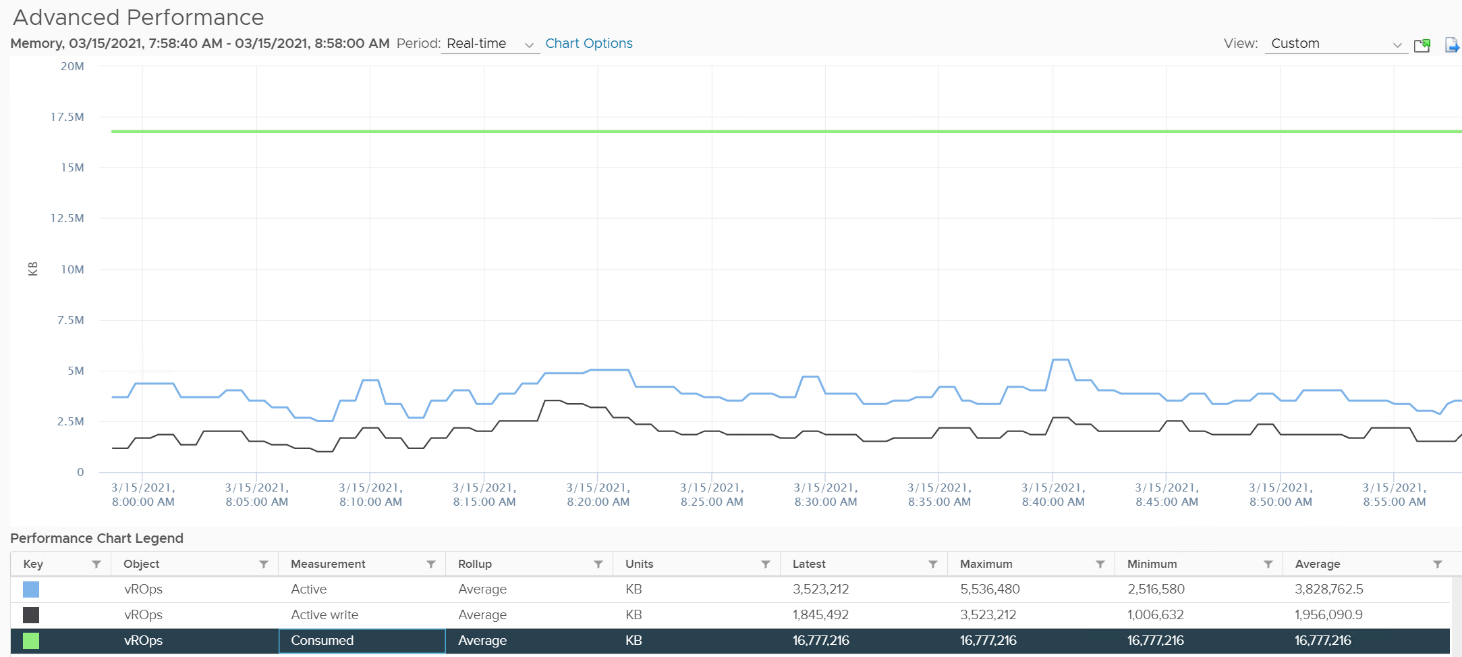
Task: Click the 8:40:00 AM axis label
Action: [x=1053, y=494]
